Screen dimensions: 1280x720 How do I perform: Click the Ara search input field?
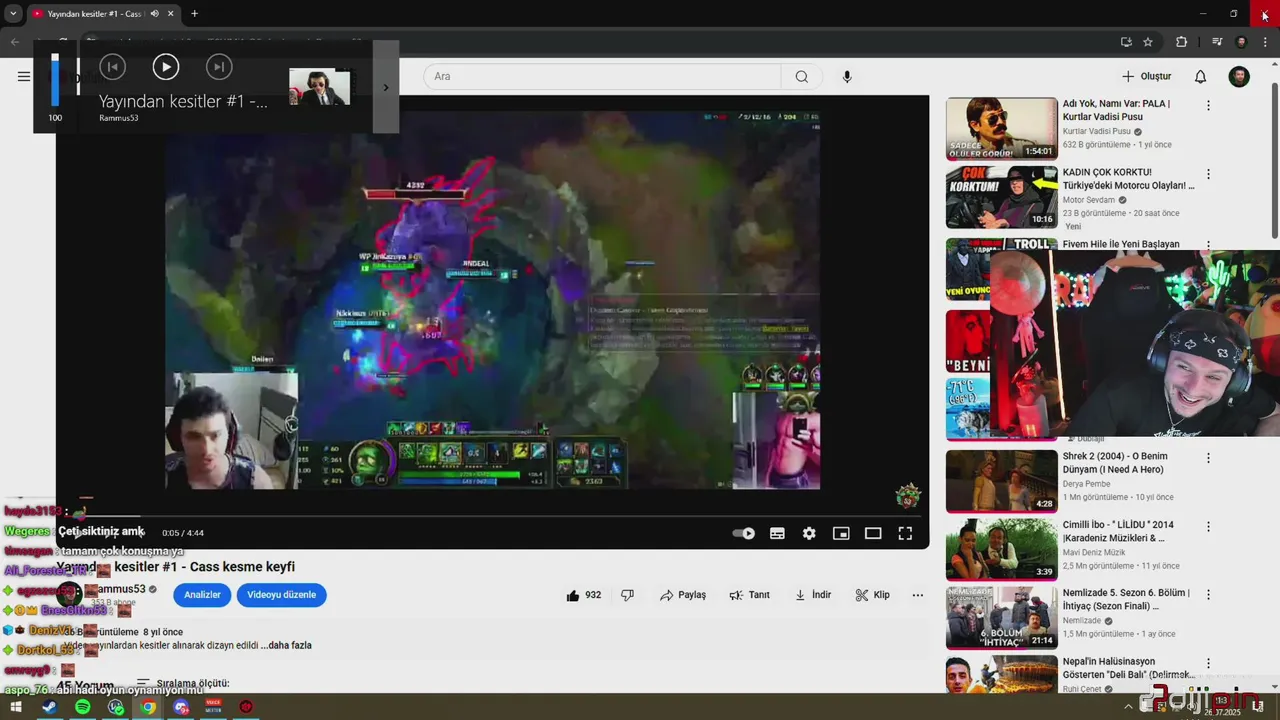tap(602, 77)
